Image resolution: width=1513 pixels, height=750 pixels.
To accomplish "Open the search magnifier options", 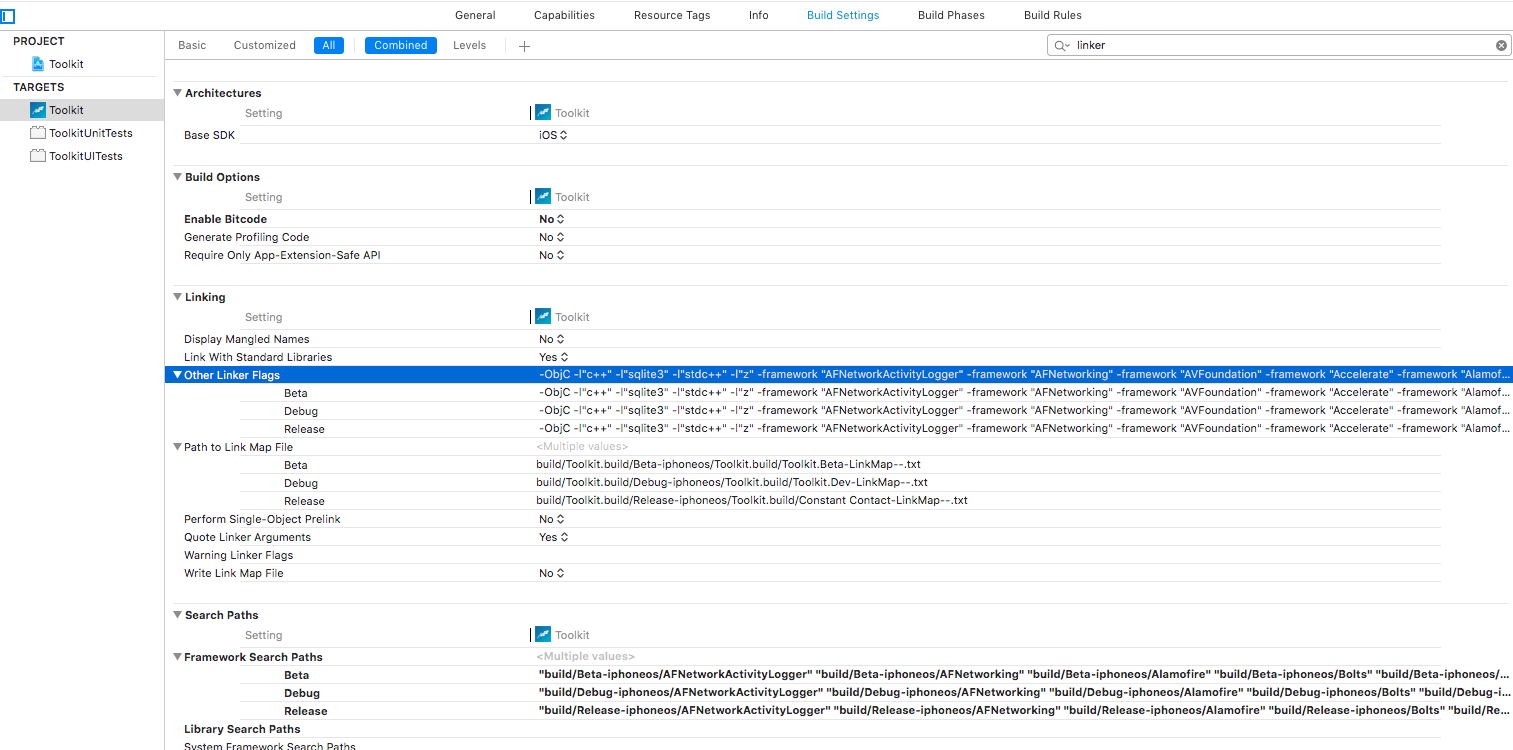I will coord(1062,45).
